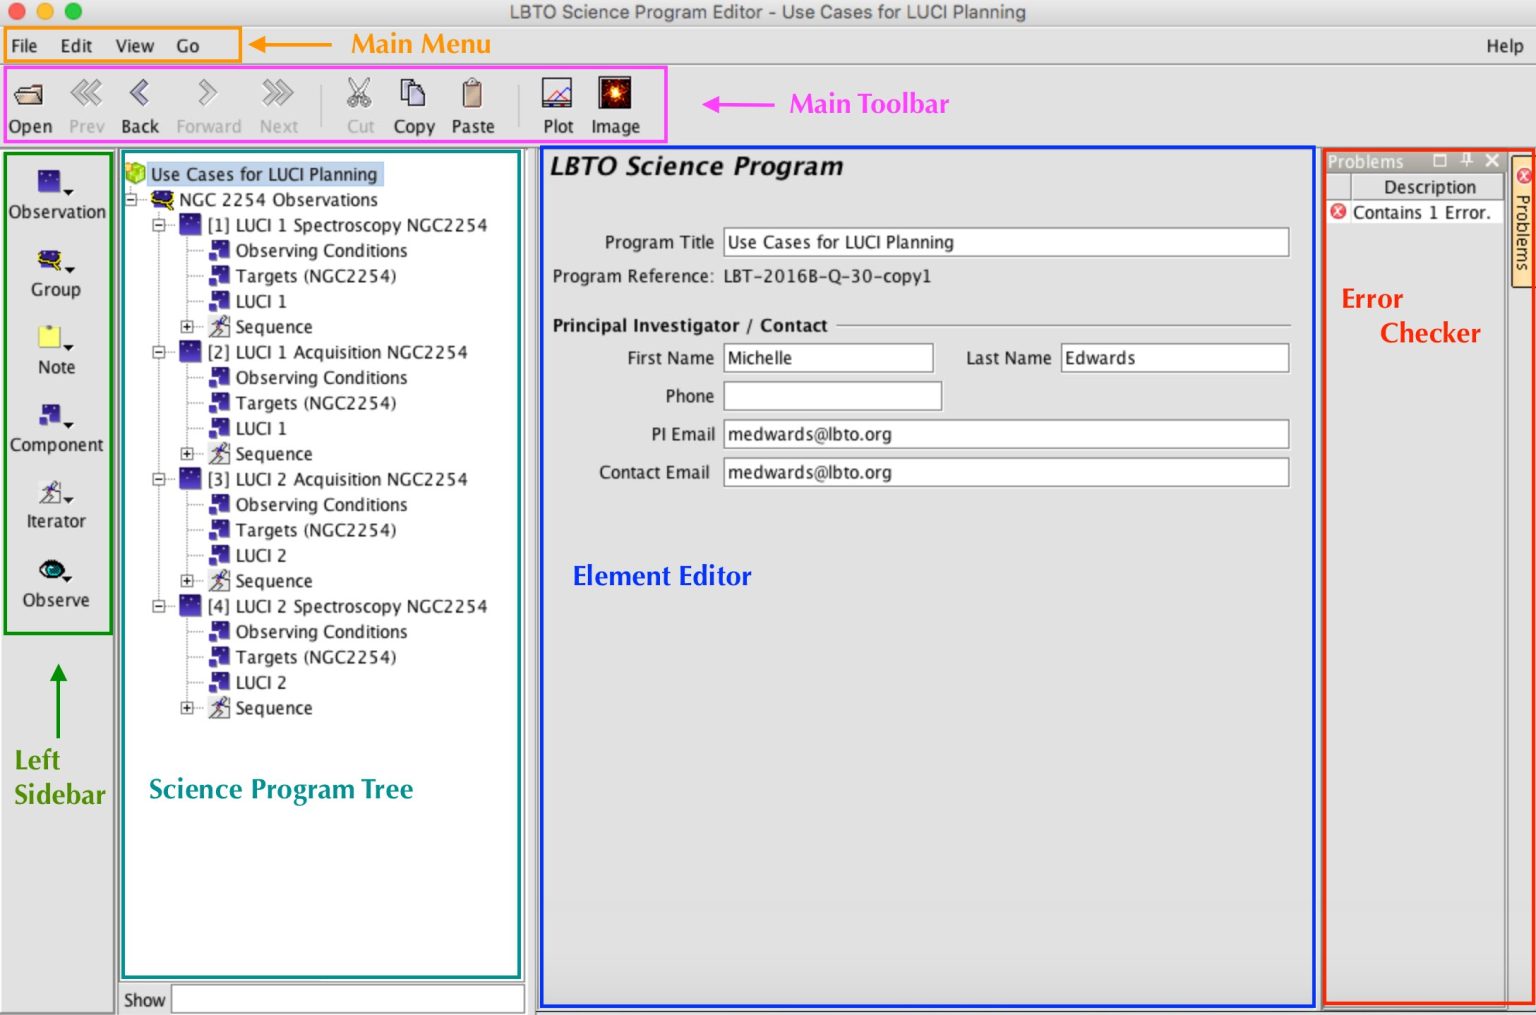1536x1015 pixels.
Task: Open the Help menu
Action: pyautogui.click(x=1504, y=46)
